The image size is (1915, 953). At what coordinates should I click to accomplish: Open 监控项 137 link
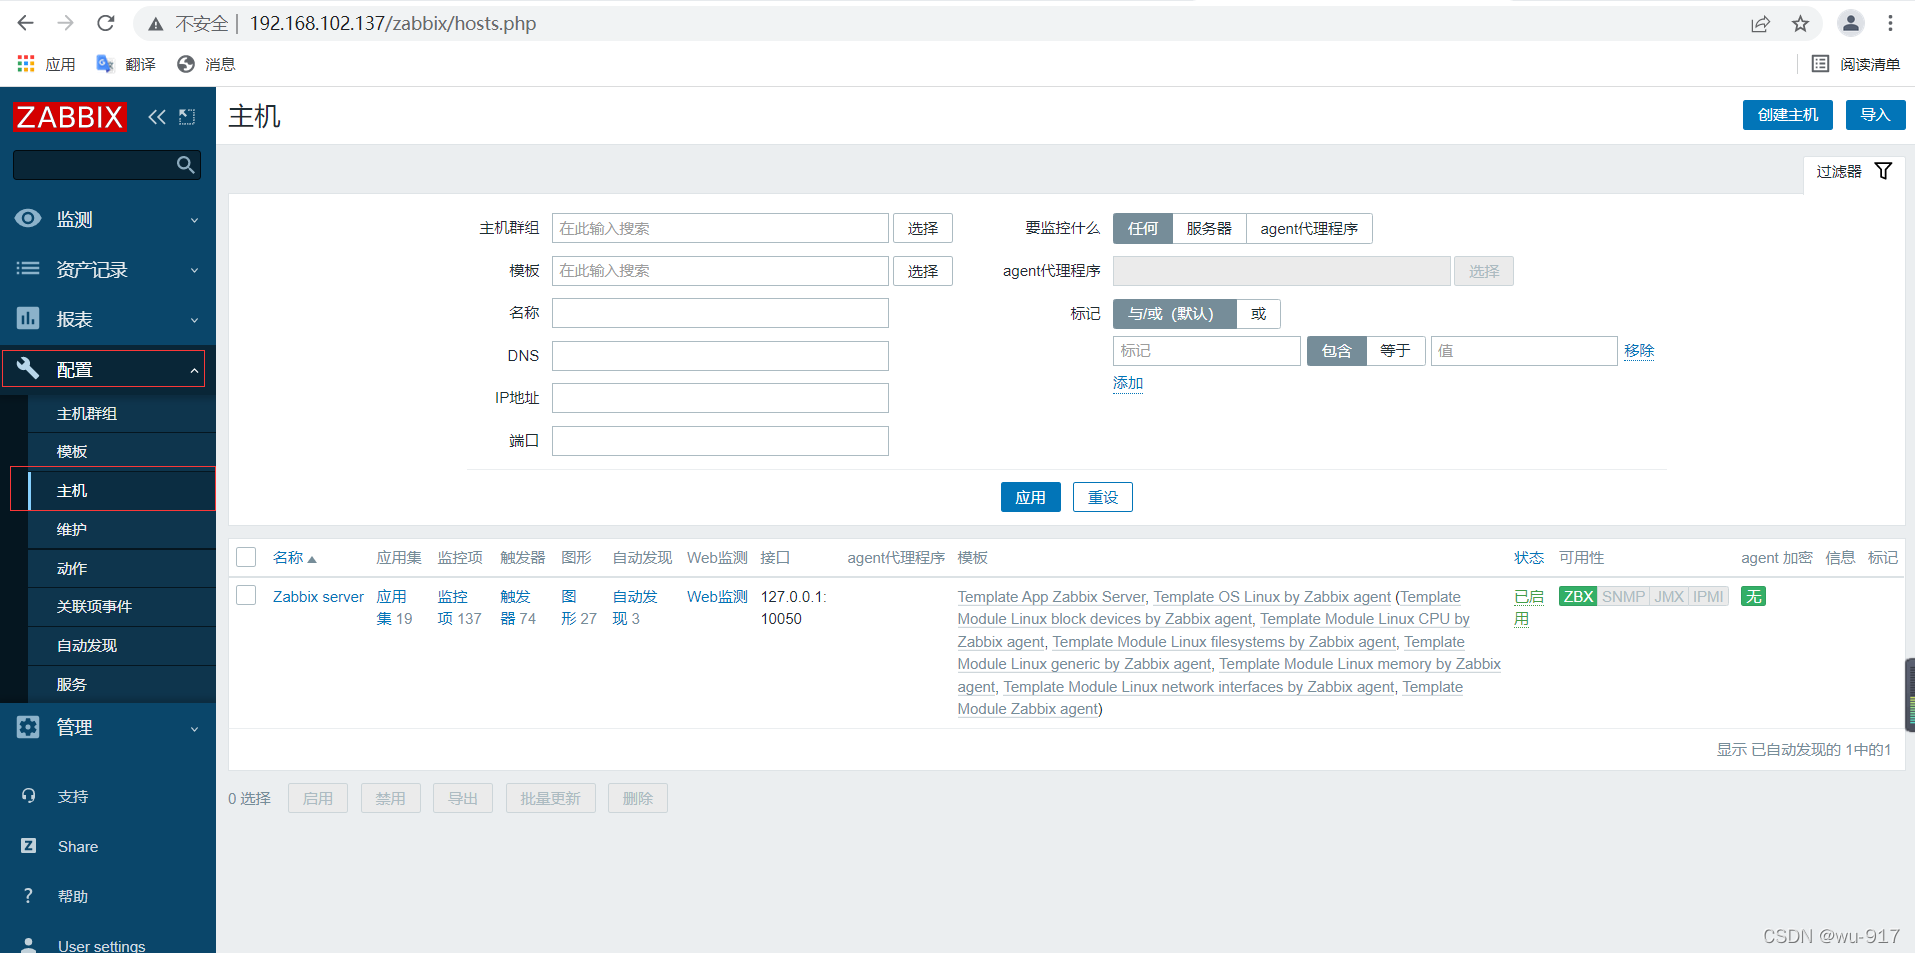click(459, 607)
